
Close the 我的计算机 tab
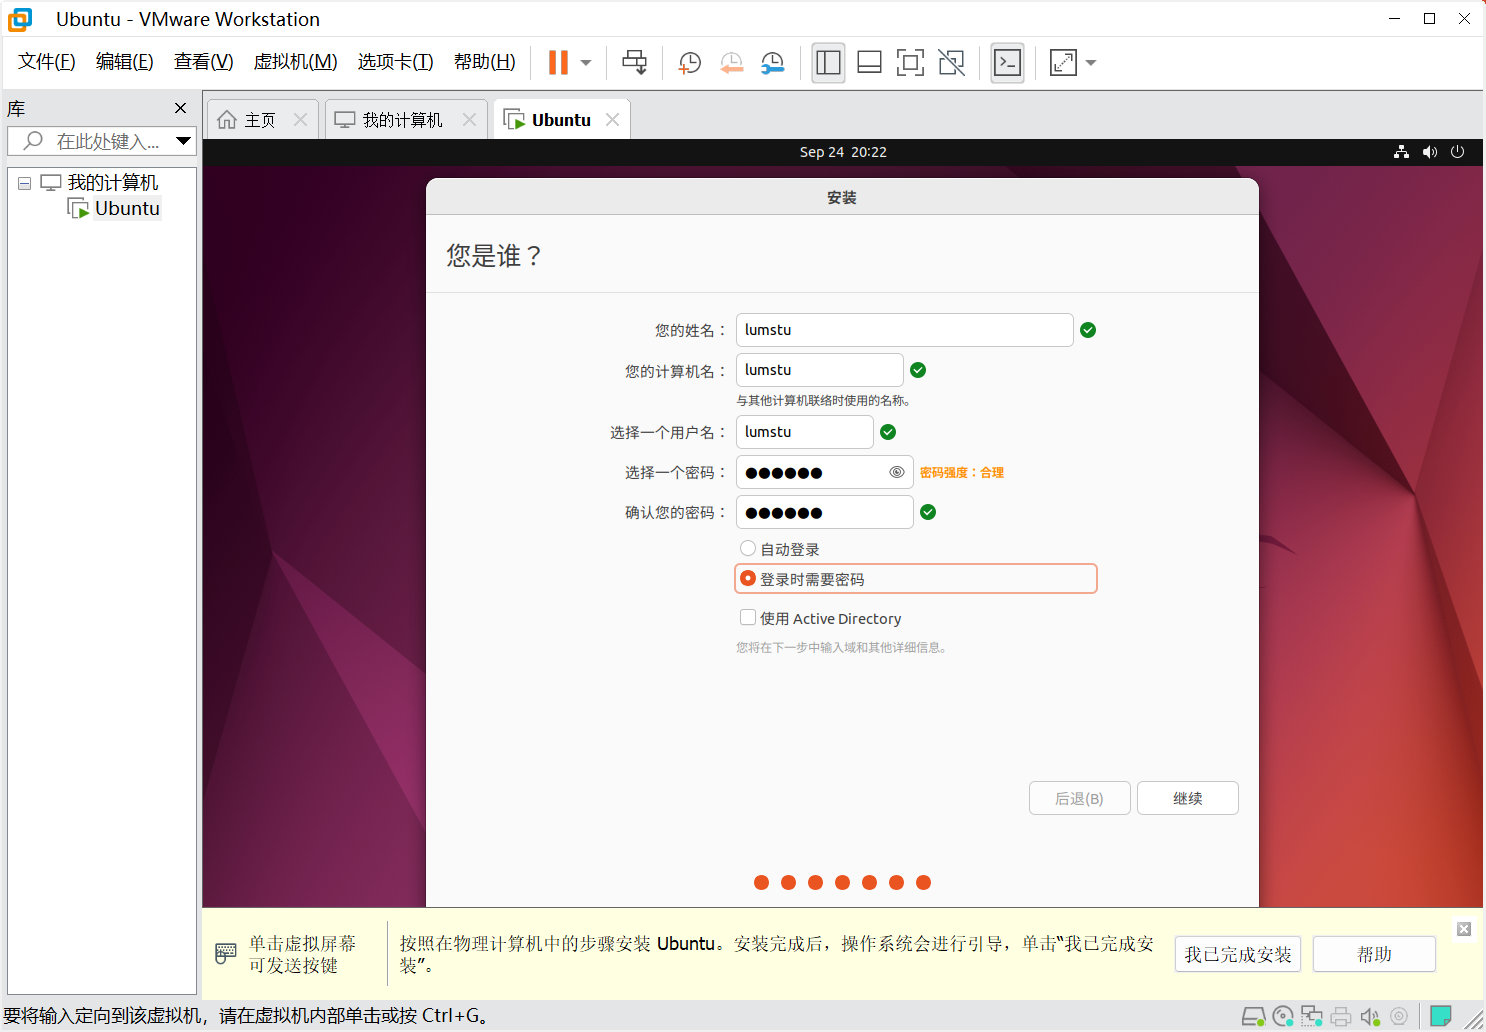coord(469,120)
